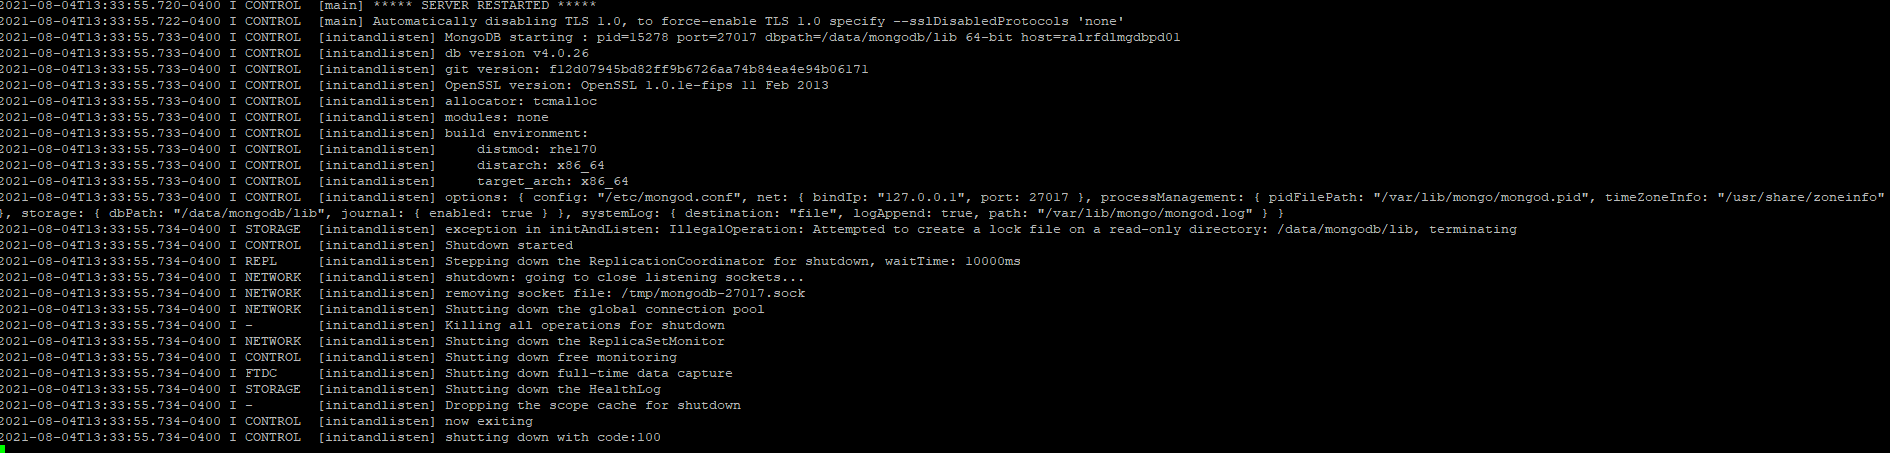Click the allocator: tcmalloc line
This screenshot has width=1890, height=453.
pyautogui.click(x=521, y=101)
